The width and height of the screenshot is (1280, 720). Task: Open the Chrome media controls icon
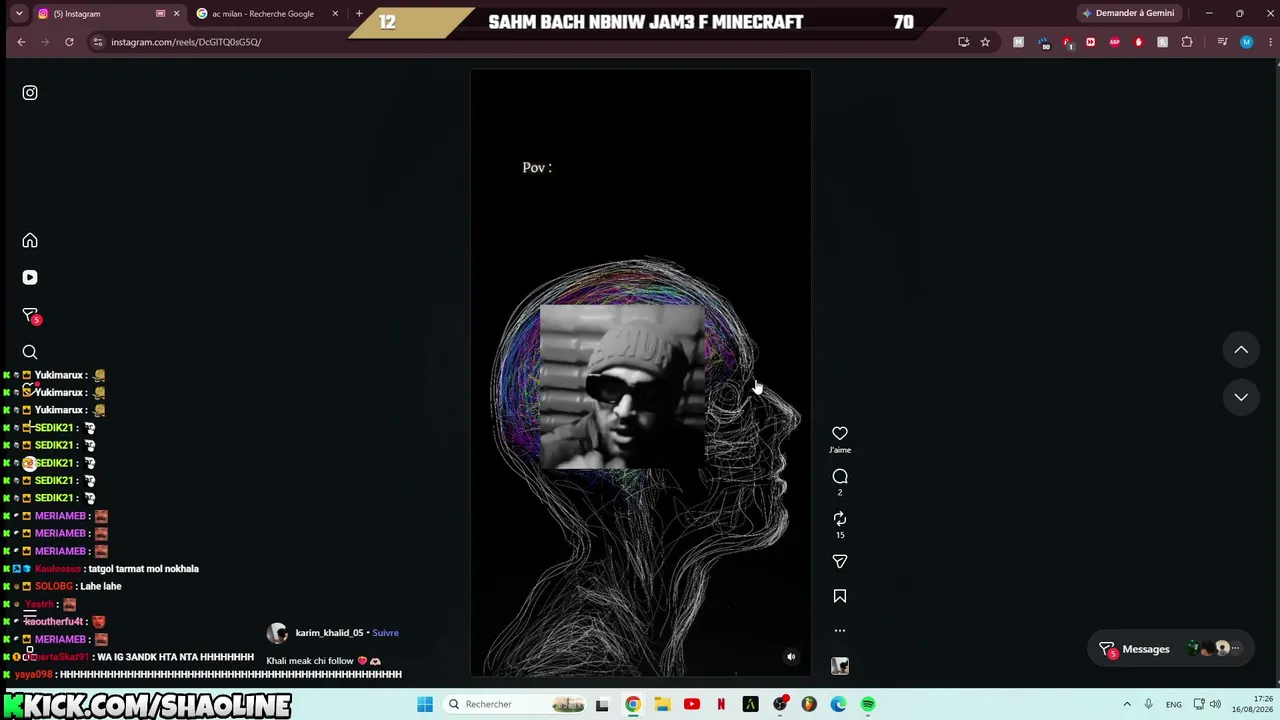pyautogui.click(x=1222, y=42)
